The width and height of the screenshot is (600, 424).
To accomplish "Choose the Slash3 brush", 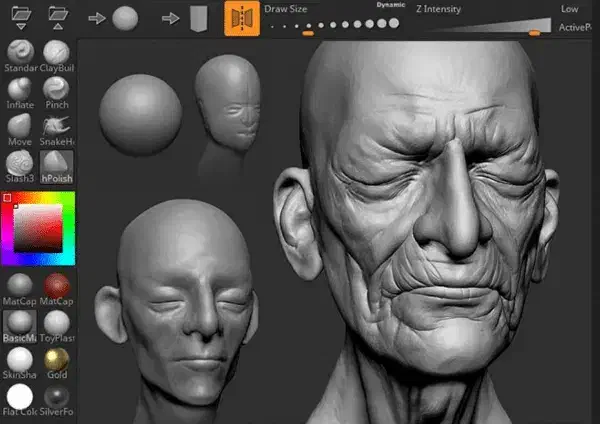I will (x=20, y=163).
